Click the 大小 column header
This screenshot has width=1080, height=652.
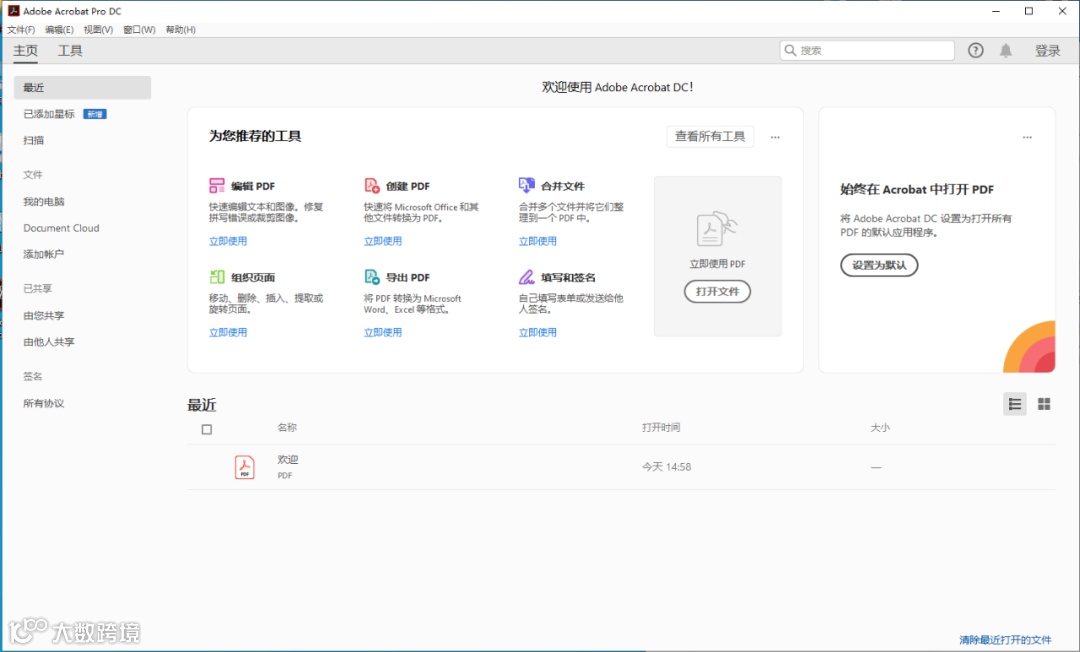pyautogui.click(x=880, y=428)
